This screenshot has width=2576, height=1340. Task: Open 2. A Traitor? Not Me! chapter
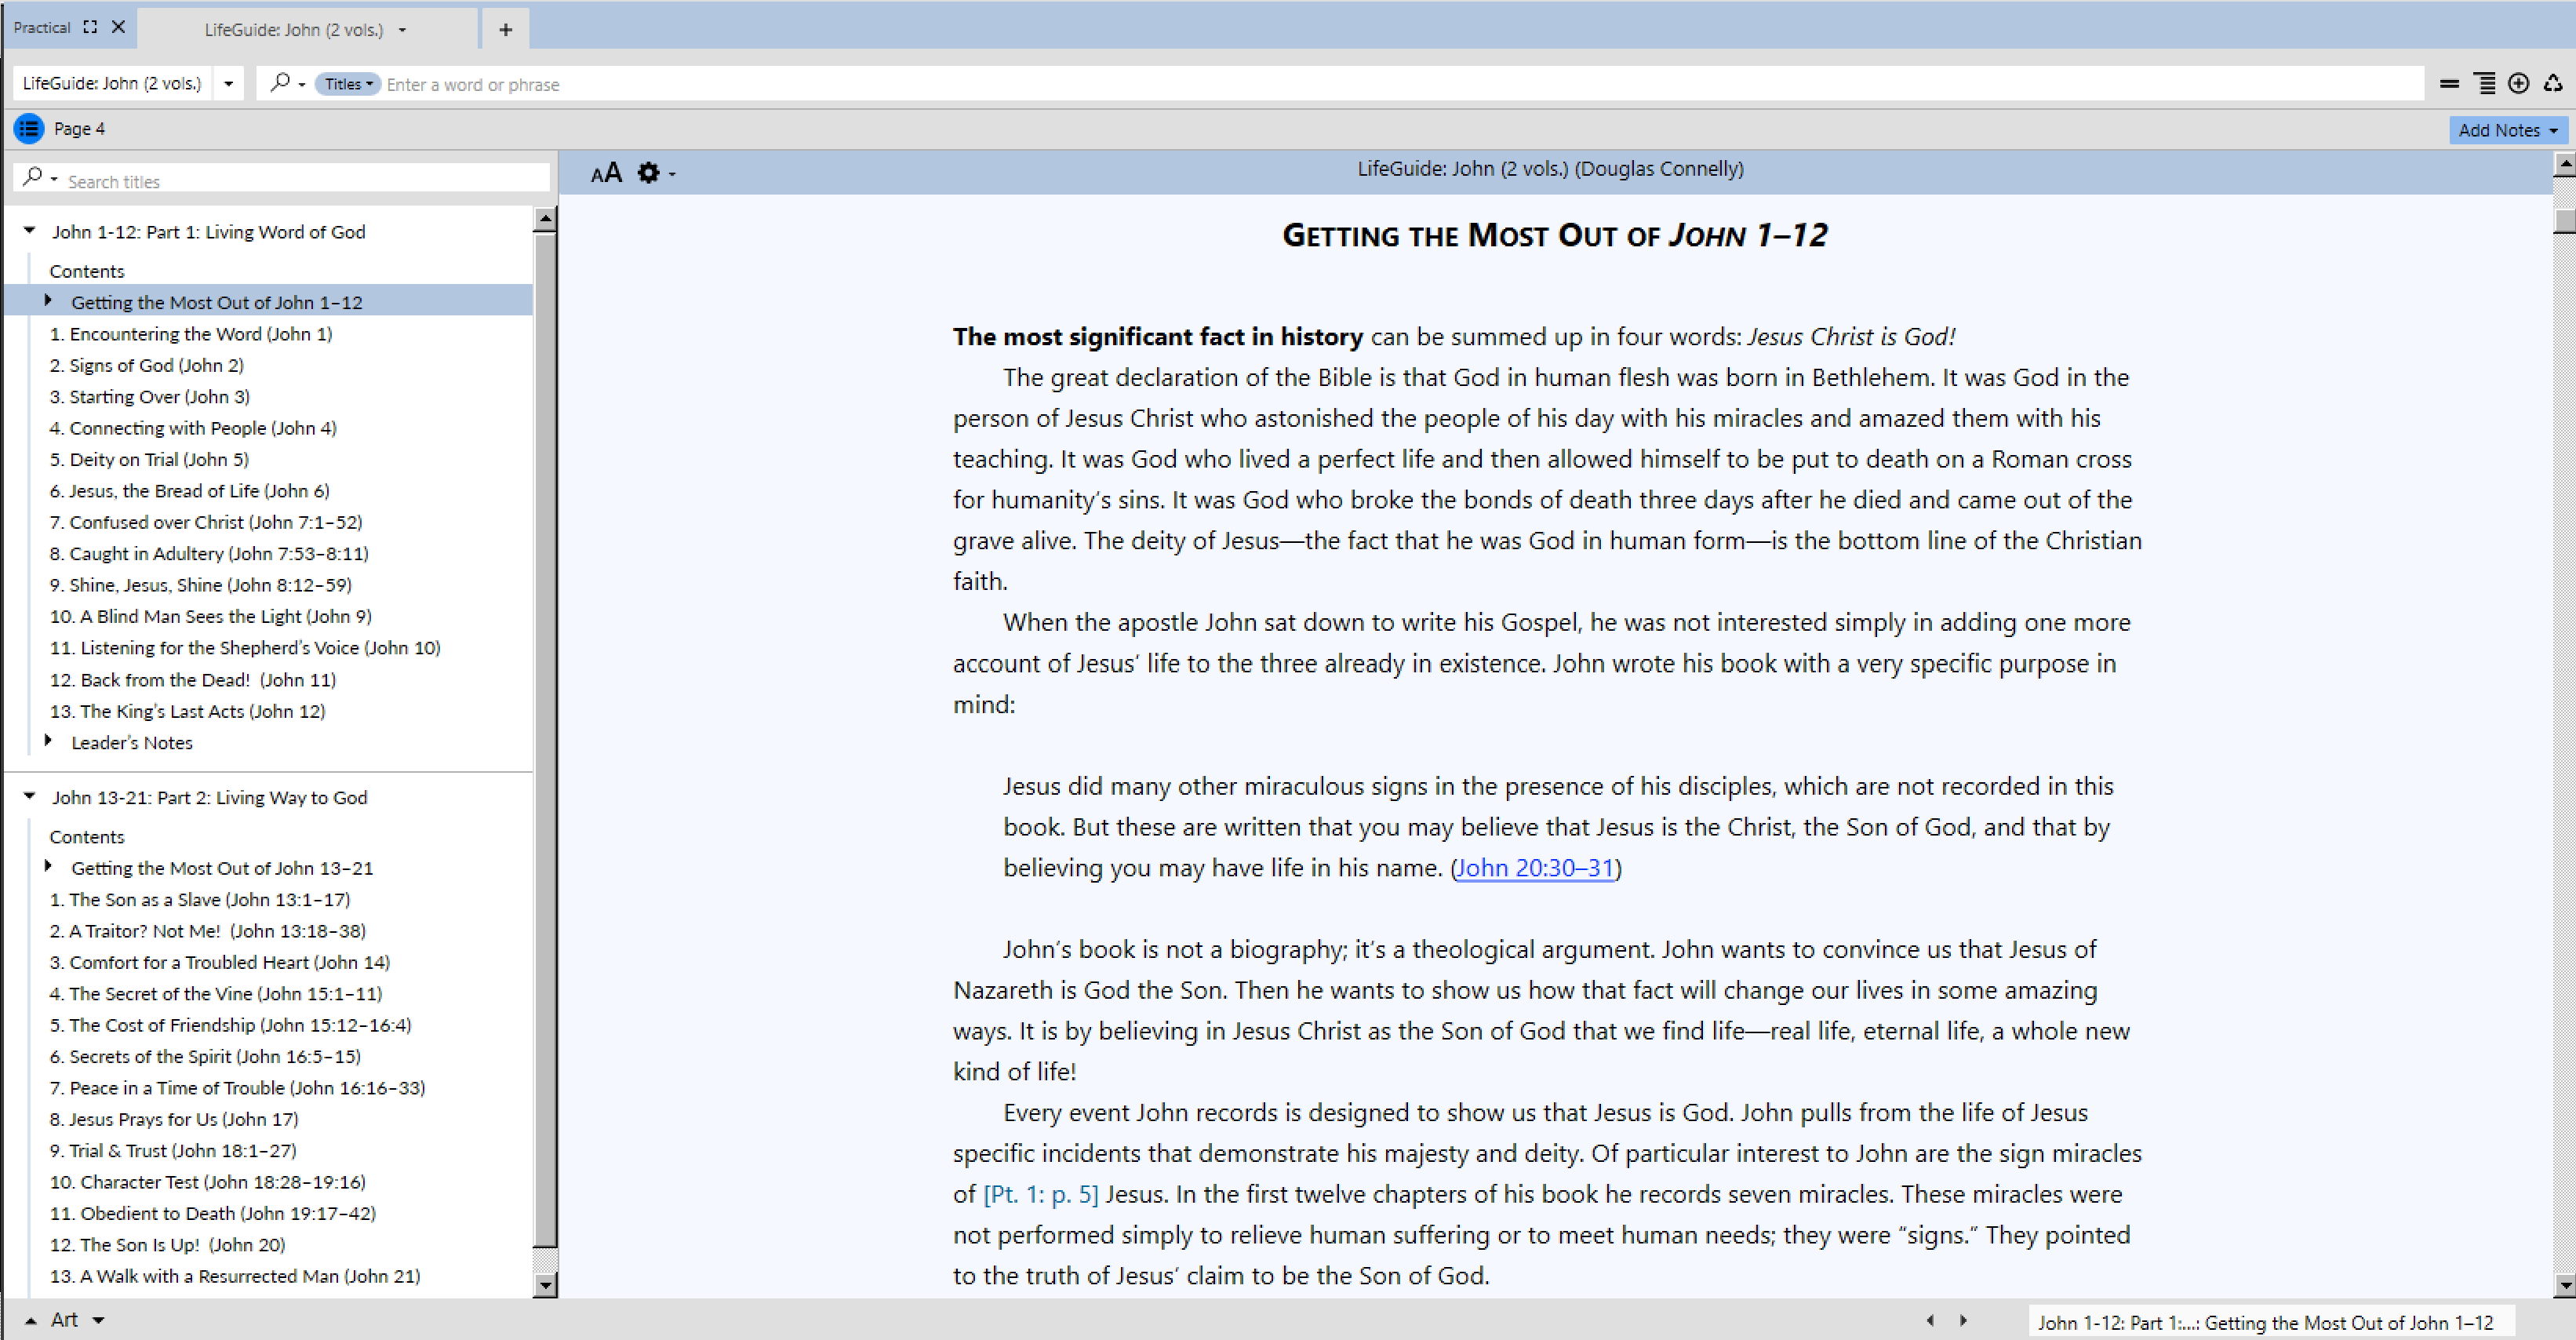(208, 931)
